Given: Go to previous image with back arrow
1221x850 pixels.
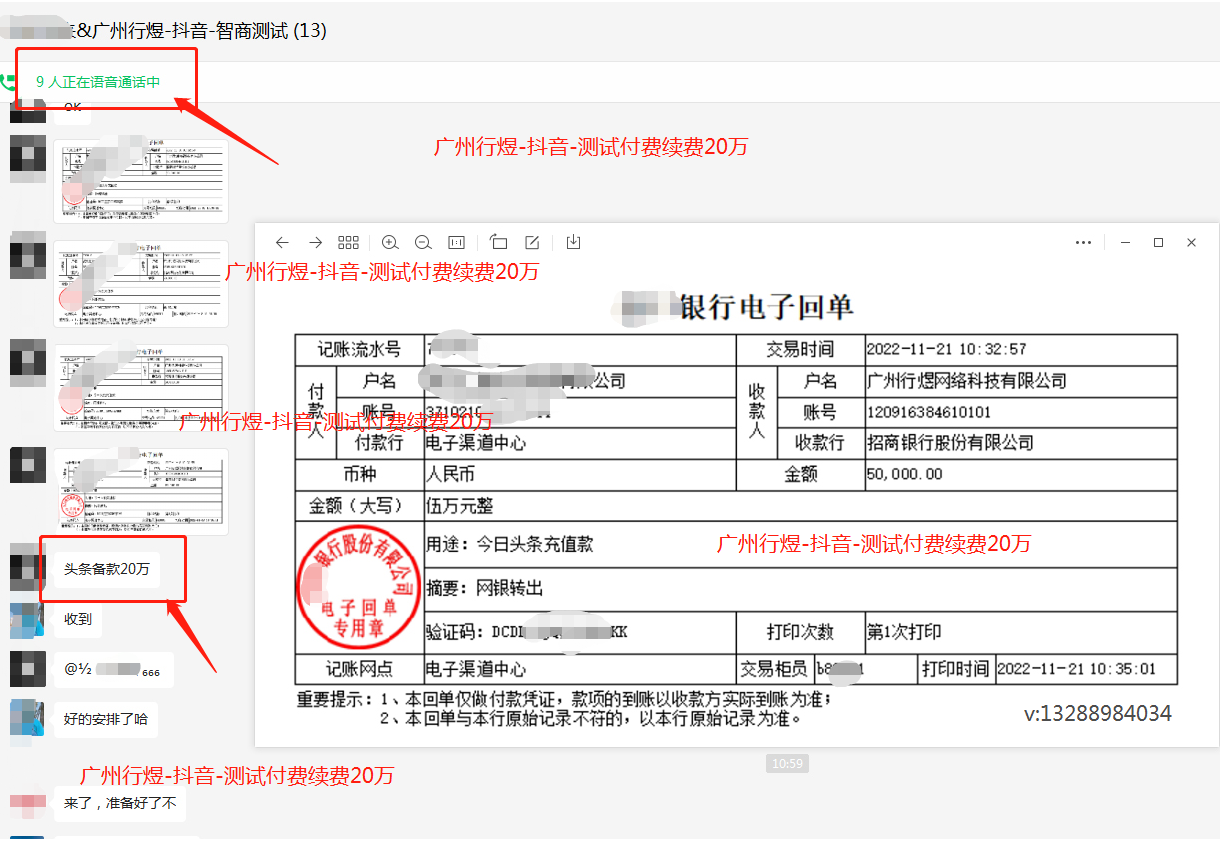Looking at the screenshot, I should pos(282,243).
